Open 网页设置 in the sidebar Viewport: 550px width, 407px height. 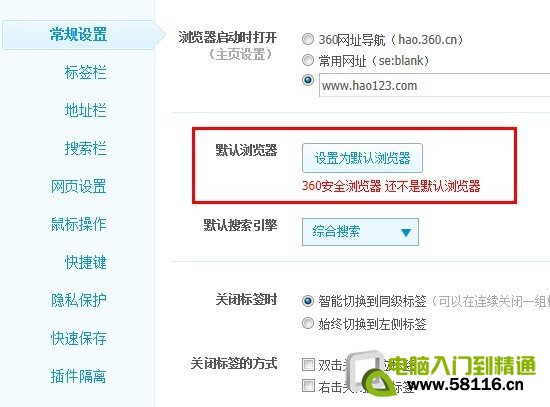click(79, 186)
